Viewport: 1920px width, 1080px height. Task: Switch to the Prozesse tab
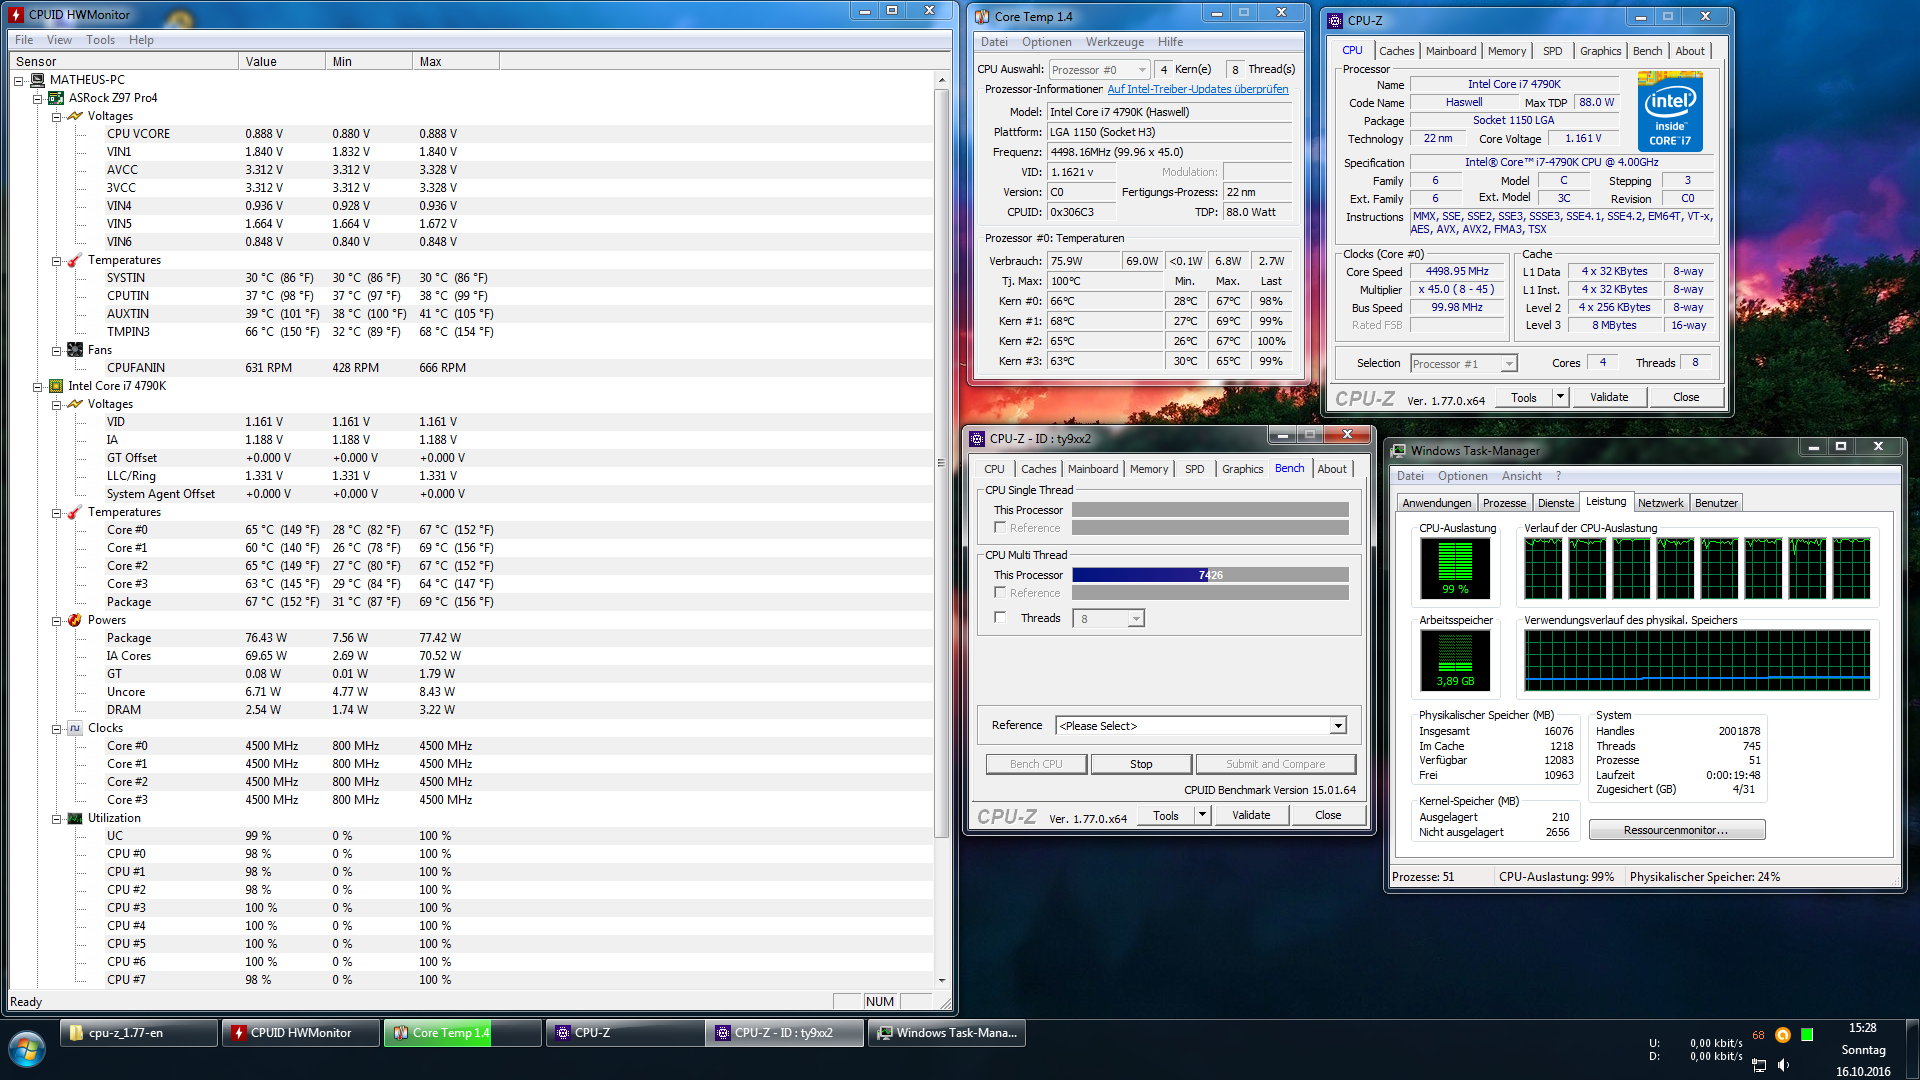1504,503
